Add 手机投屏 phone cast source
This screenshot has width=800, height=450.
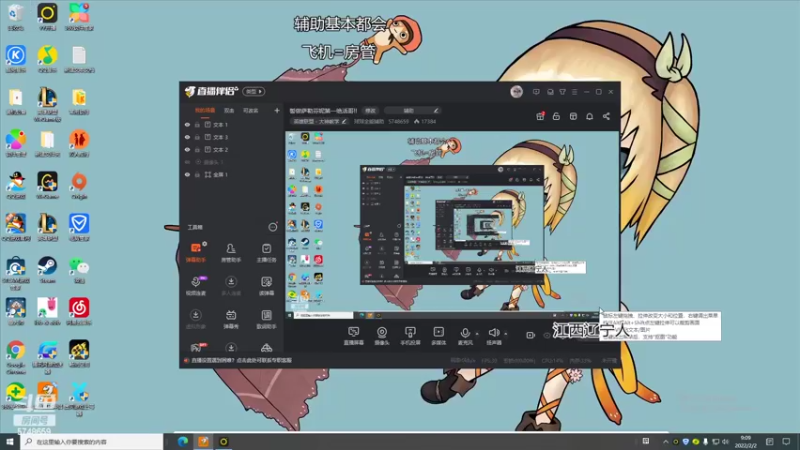pos(410,336)
